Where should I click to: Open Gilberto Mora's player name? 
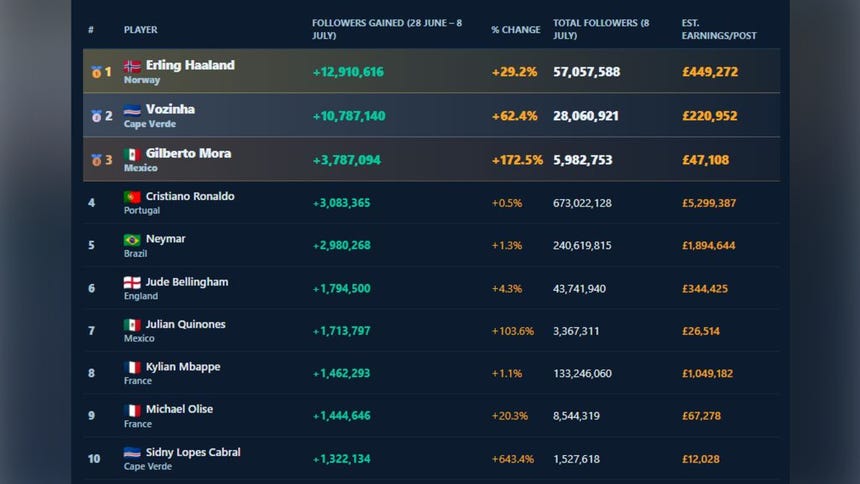(188, 153)
